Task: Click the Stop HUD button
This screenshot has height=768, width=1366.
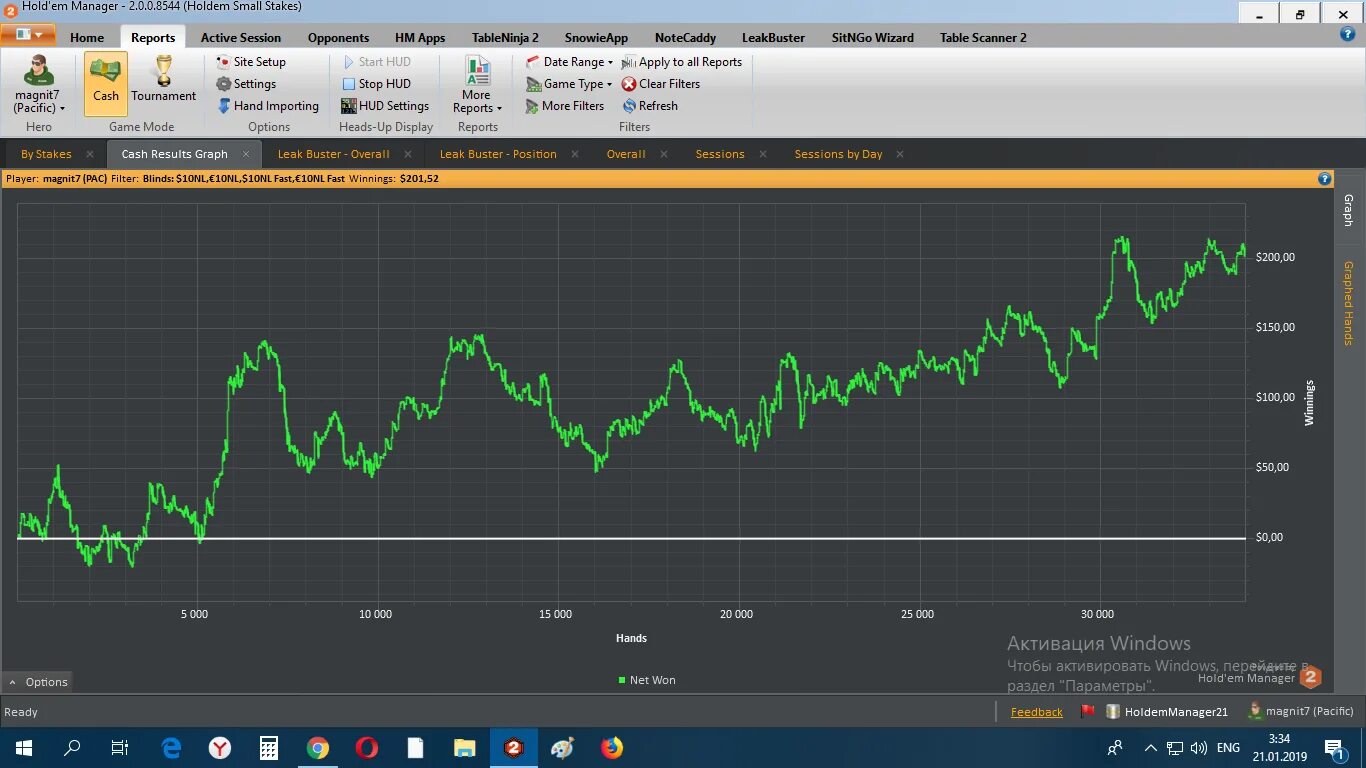Action: (x=376, y=84)
